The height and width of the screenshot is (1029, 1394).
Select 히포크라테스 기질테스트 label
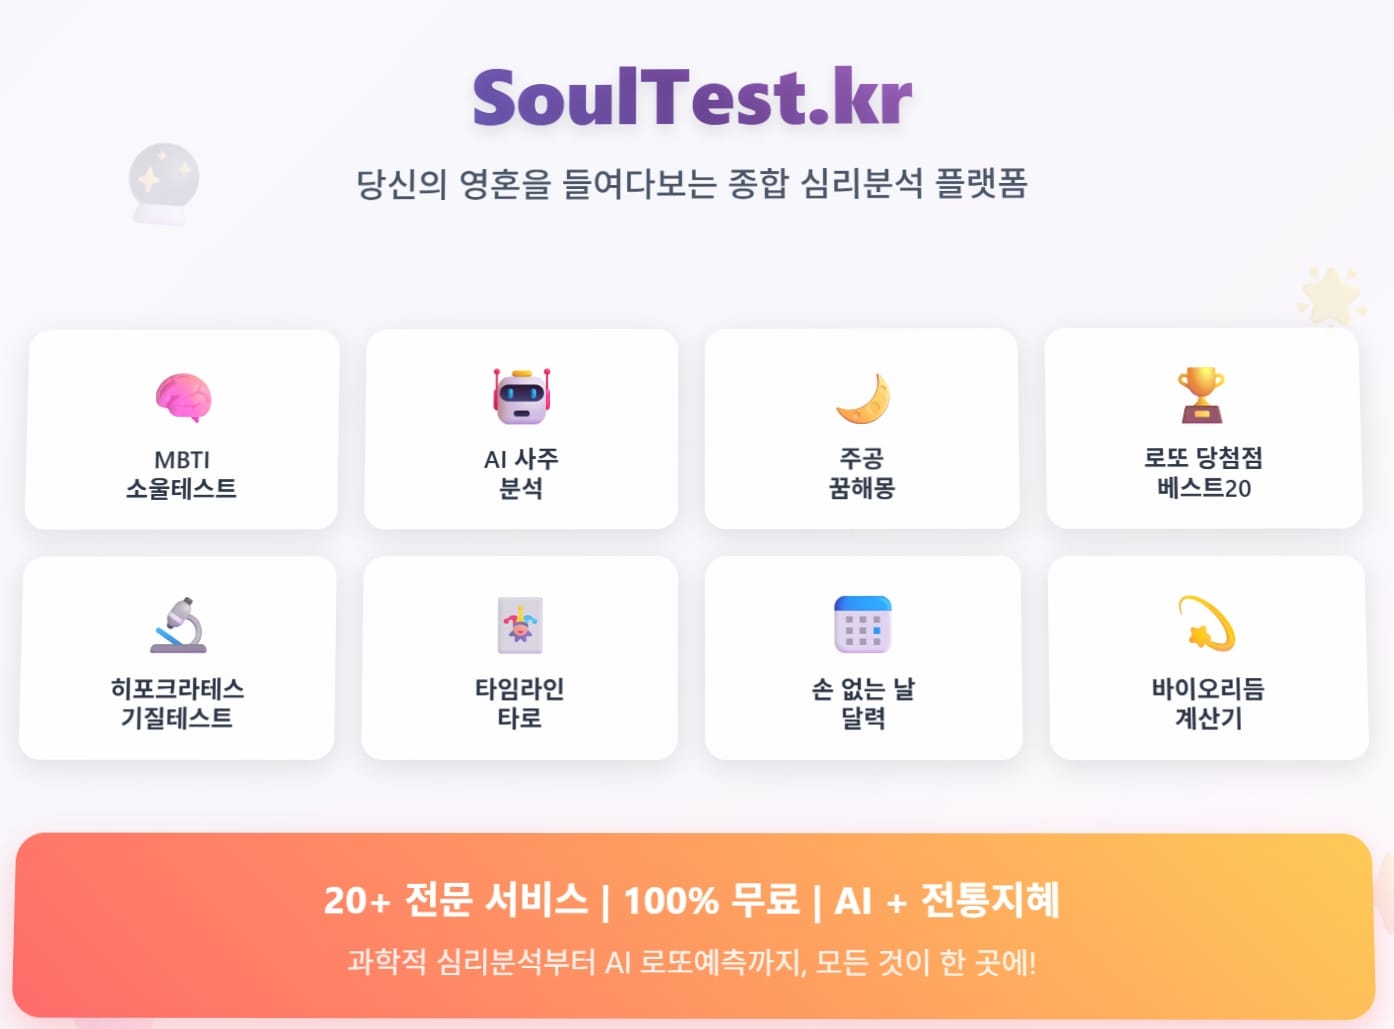pyautogui.click(x=177, y=703)
